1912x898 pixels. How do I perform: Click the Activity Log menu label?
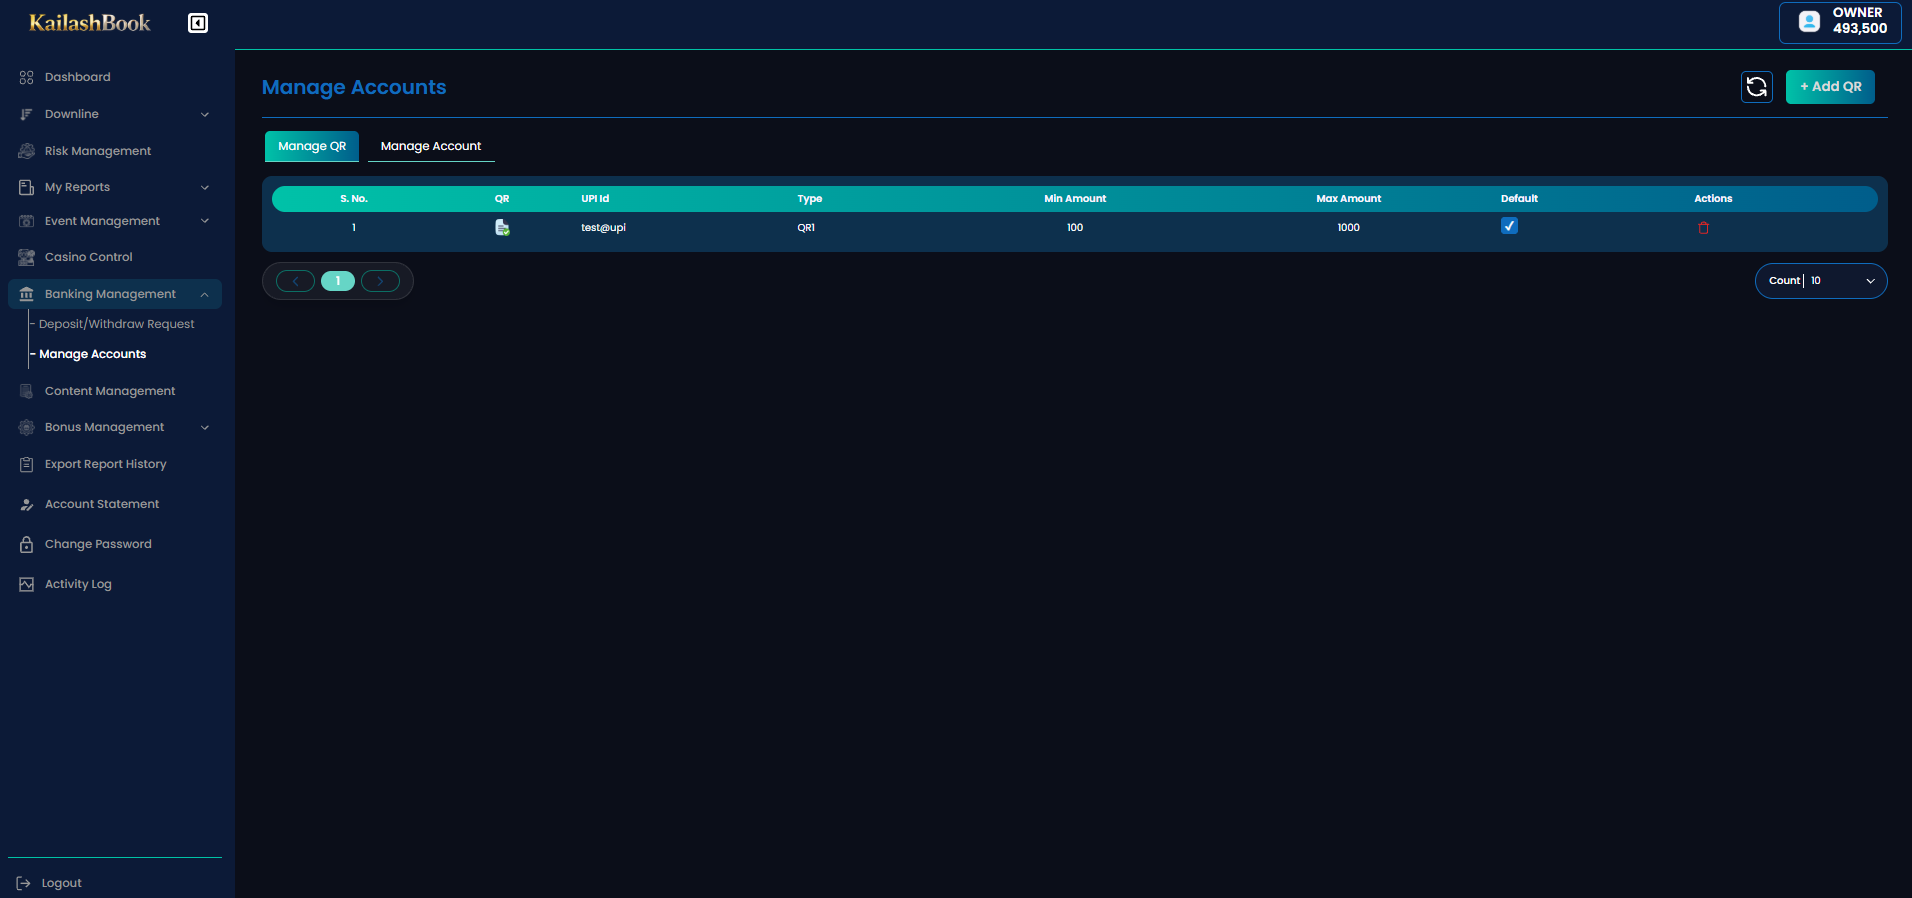point(78,584)
